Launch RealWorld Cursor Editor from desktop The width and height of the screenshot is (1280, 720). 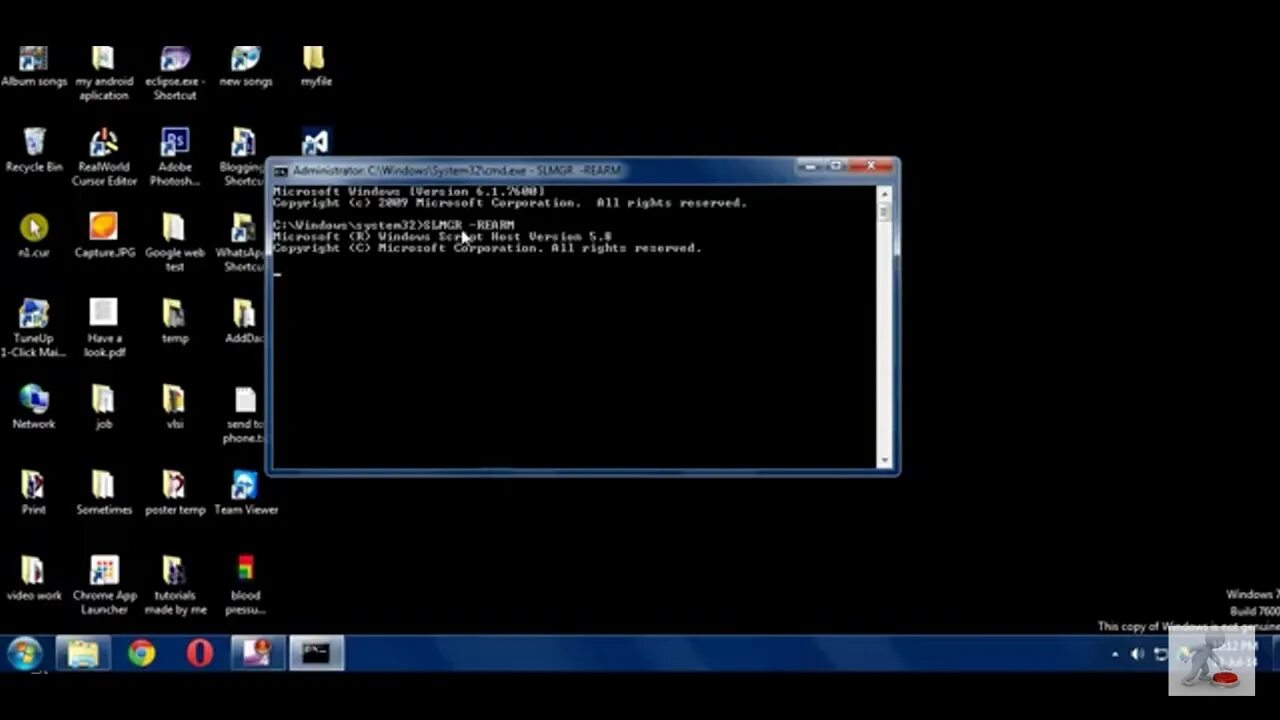click(104, 158)
